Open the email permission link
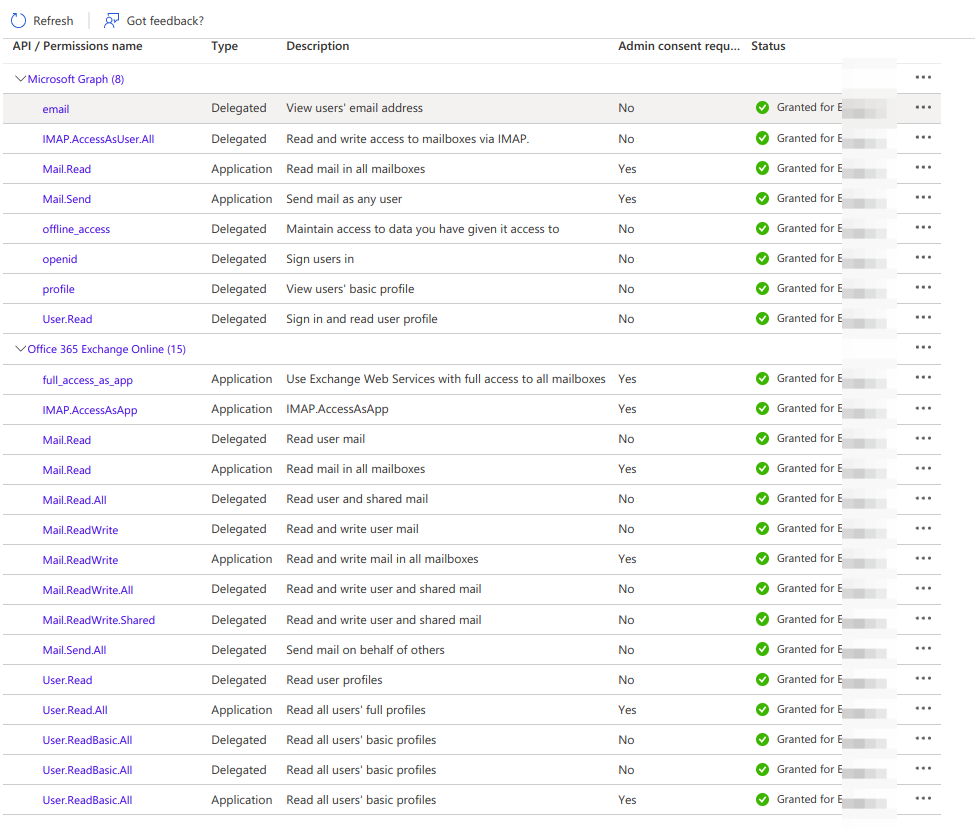Image resolution: width=975 pixels, height=829 pixels. [55, 109]
